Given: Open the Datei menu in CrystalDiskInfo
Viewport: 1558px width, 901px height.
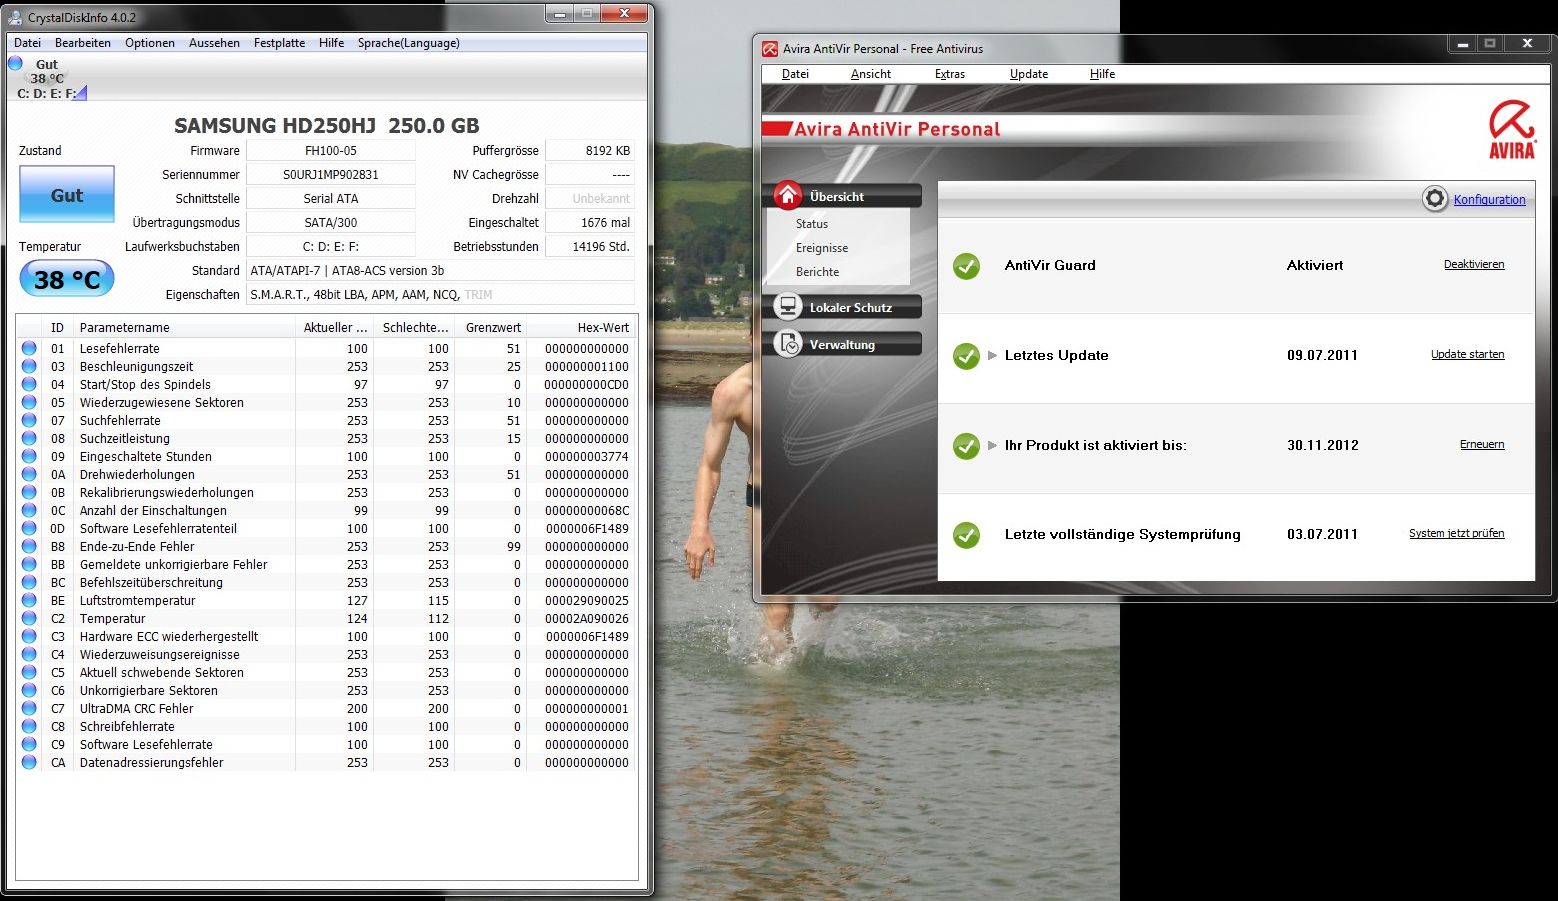Looking at the screenshot, I should (28, 43).
